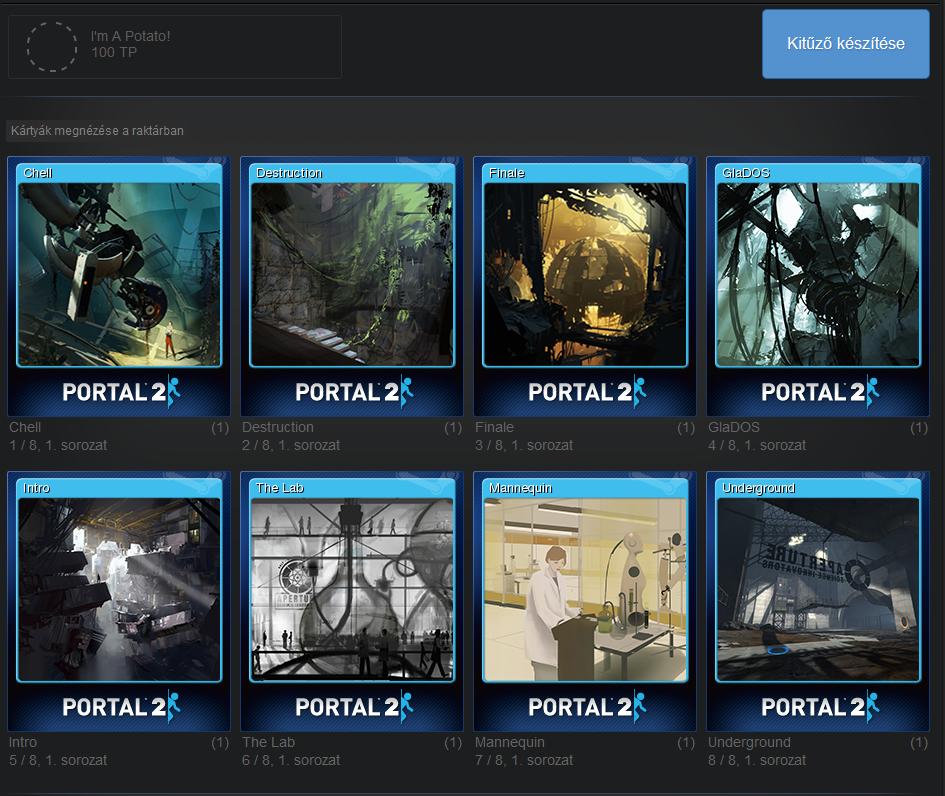Open the Mannequin trading card image
Image resolution: width=945 pixels, height=796 pixels.
pyautogui.click(x=585, y=590)
